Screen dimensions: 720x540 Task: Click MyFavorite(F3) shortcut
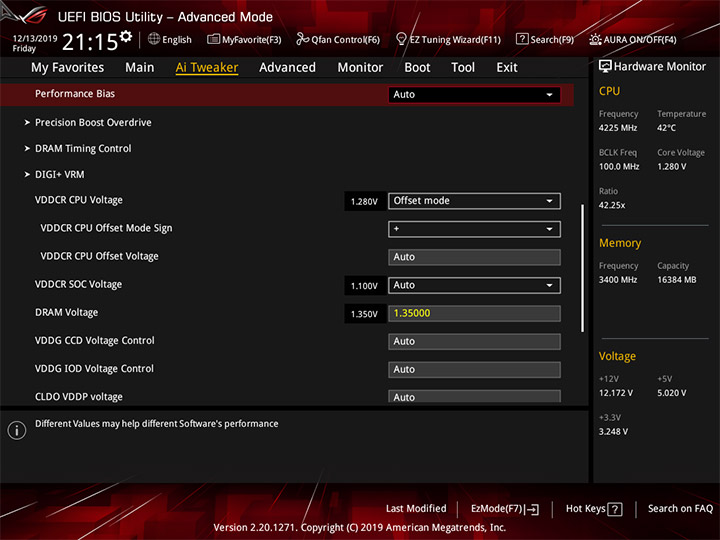(x=244, y=39)
